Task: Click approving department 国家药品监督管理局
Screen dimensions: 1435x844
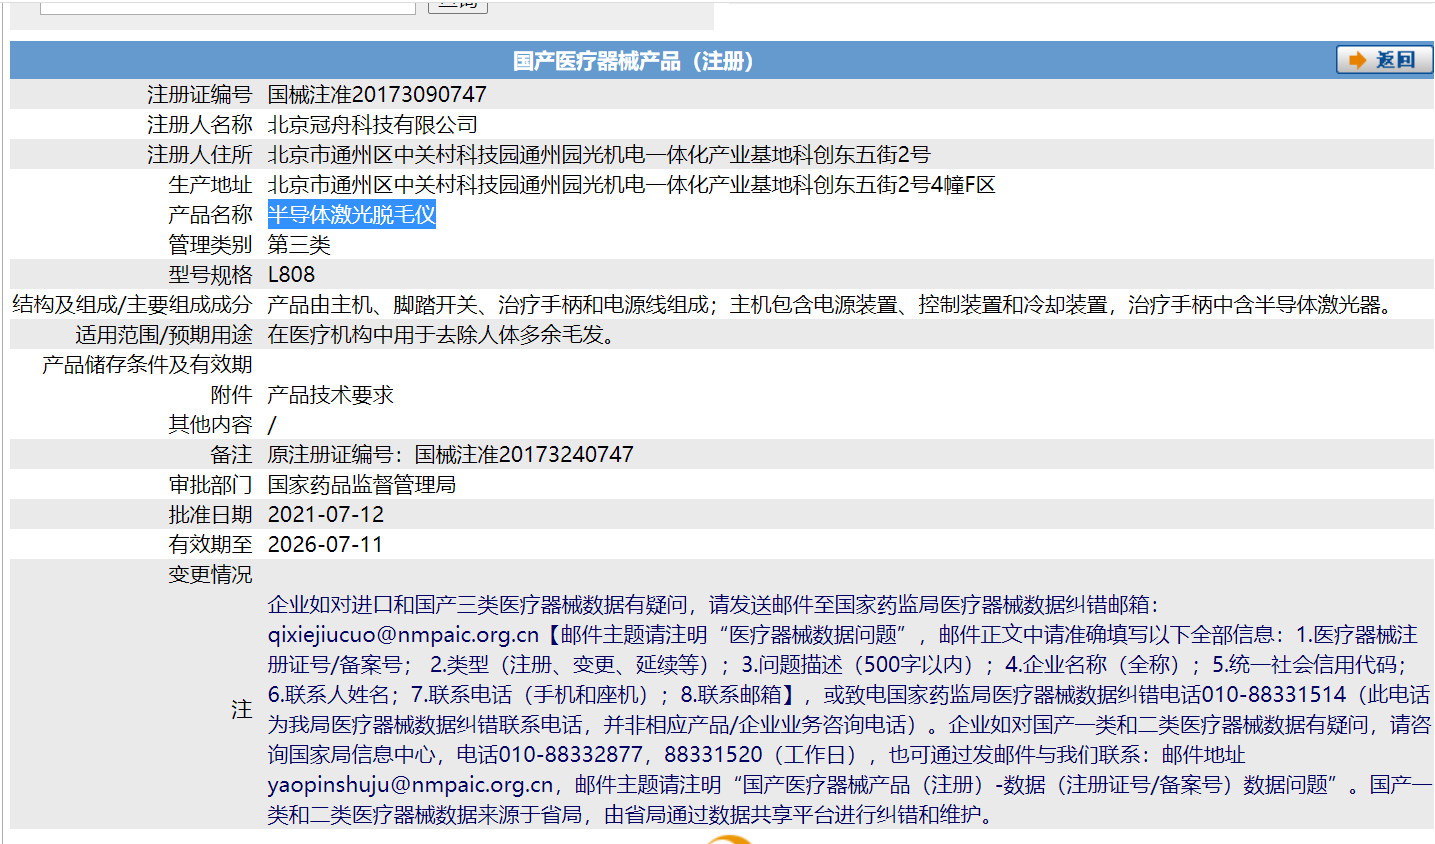Action: (361, 484)
